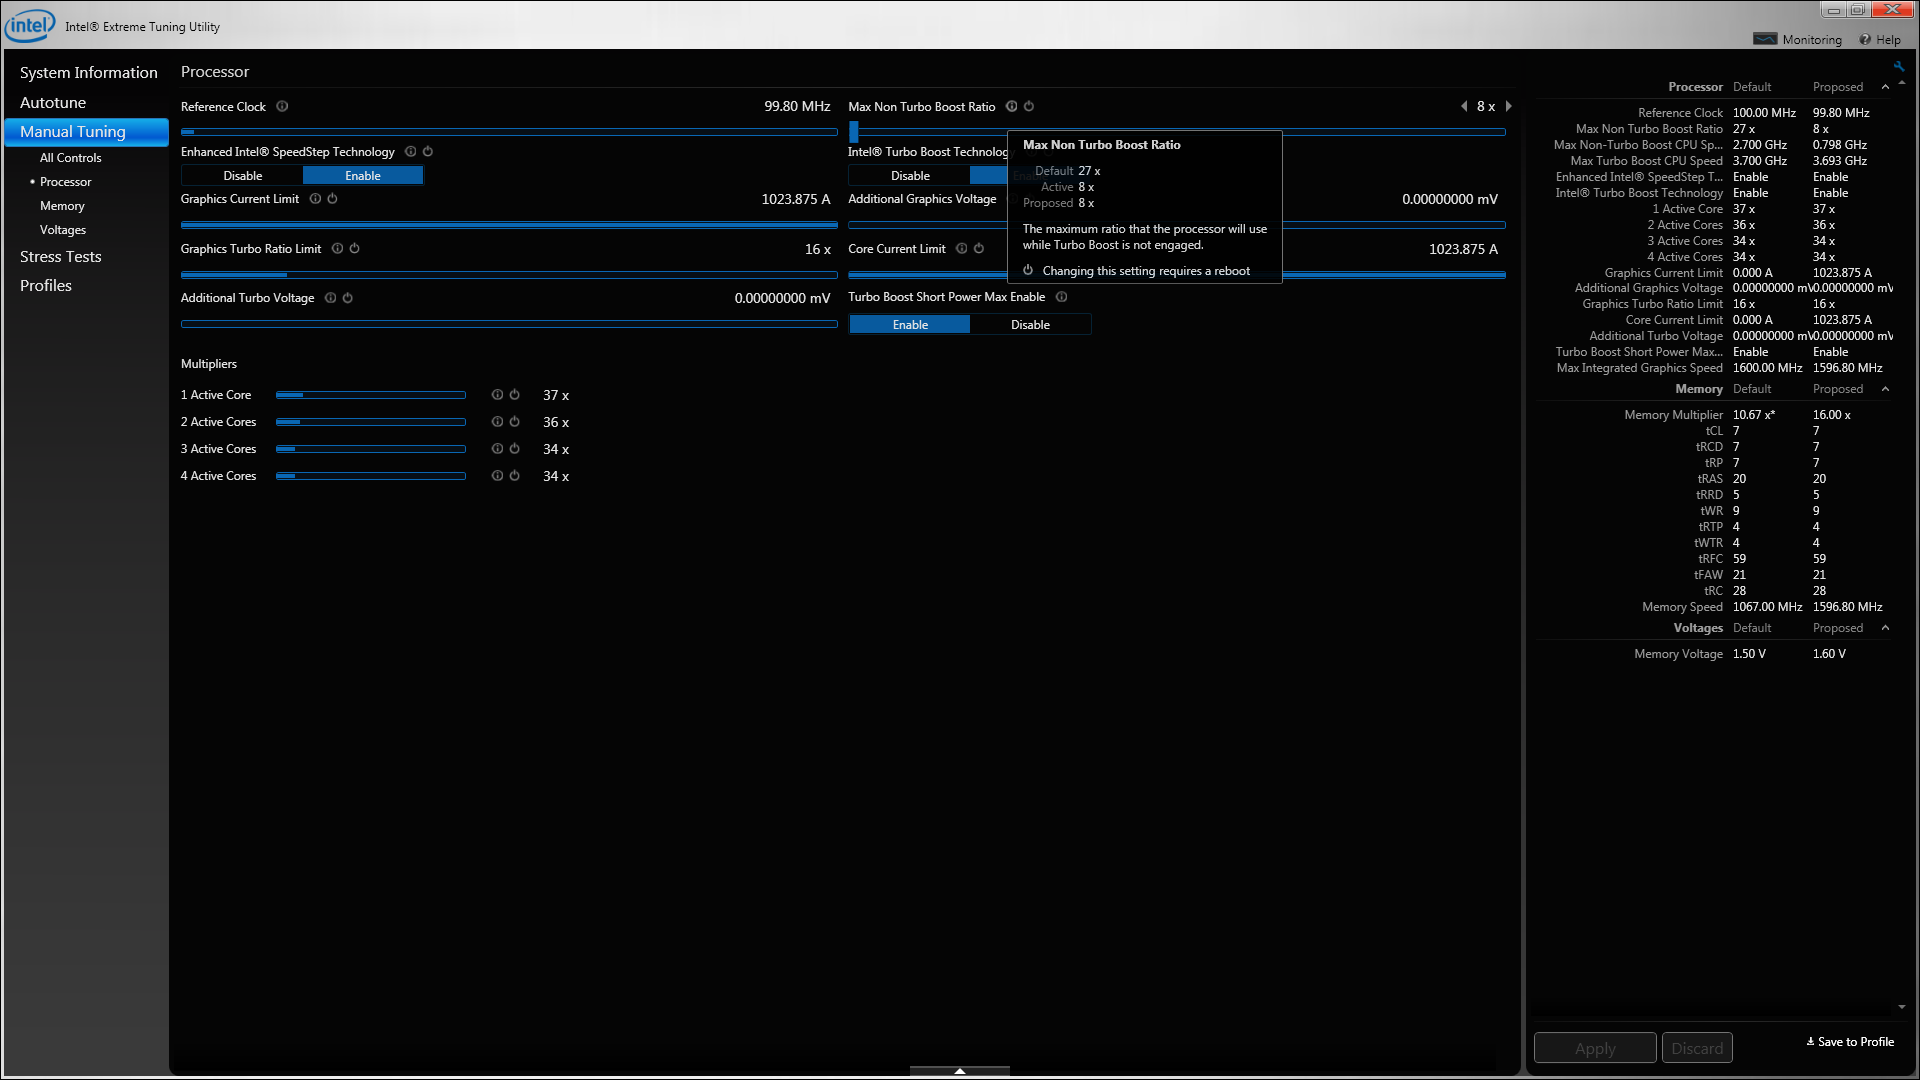Viewport: 1920px width, 1080px height.
Task: Select Voltages under Manual Tuning
Action: point(63,230)
